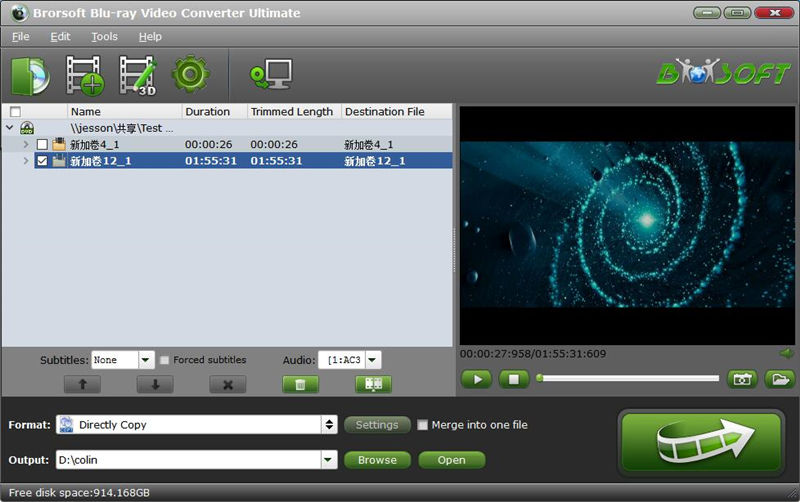Open the Audio track dropdown
Image resolution: width=800 pixels, height=502 pixels.
372,360
